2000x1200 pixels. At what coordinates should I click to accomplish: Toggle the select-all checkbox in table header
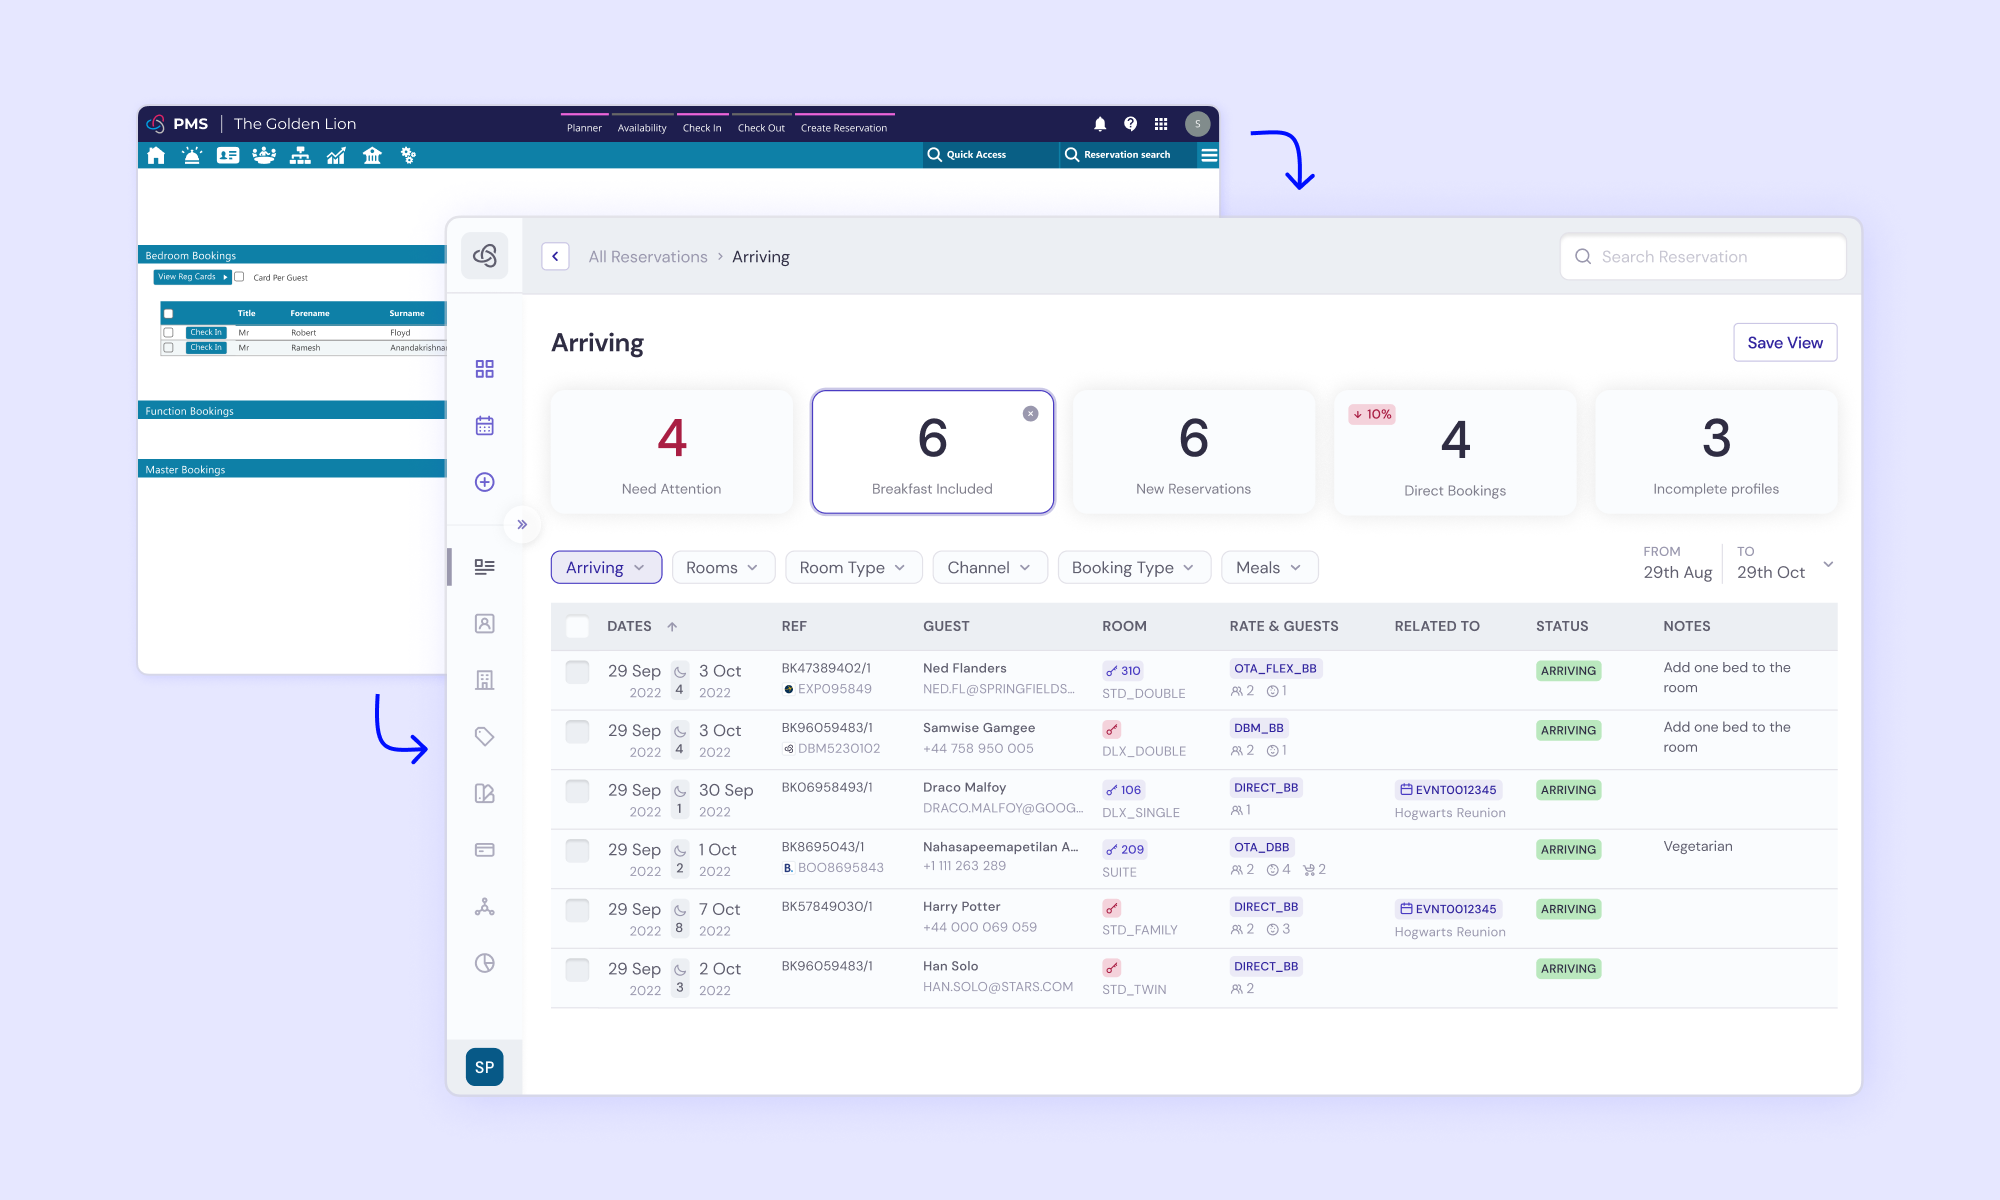(577, 627)
